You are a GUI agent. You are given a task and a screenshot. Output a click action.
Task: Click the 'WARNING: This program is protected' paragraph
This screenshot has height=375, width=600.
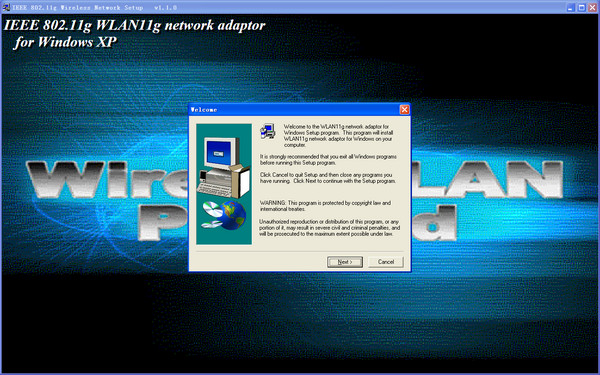325,206
